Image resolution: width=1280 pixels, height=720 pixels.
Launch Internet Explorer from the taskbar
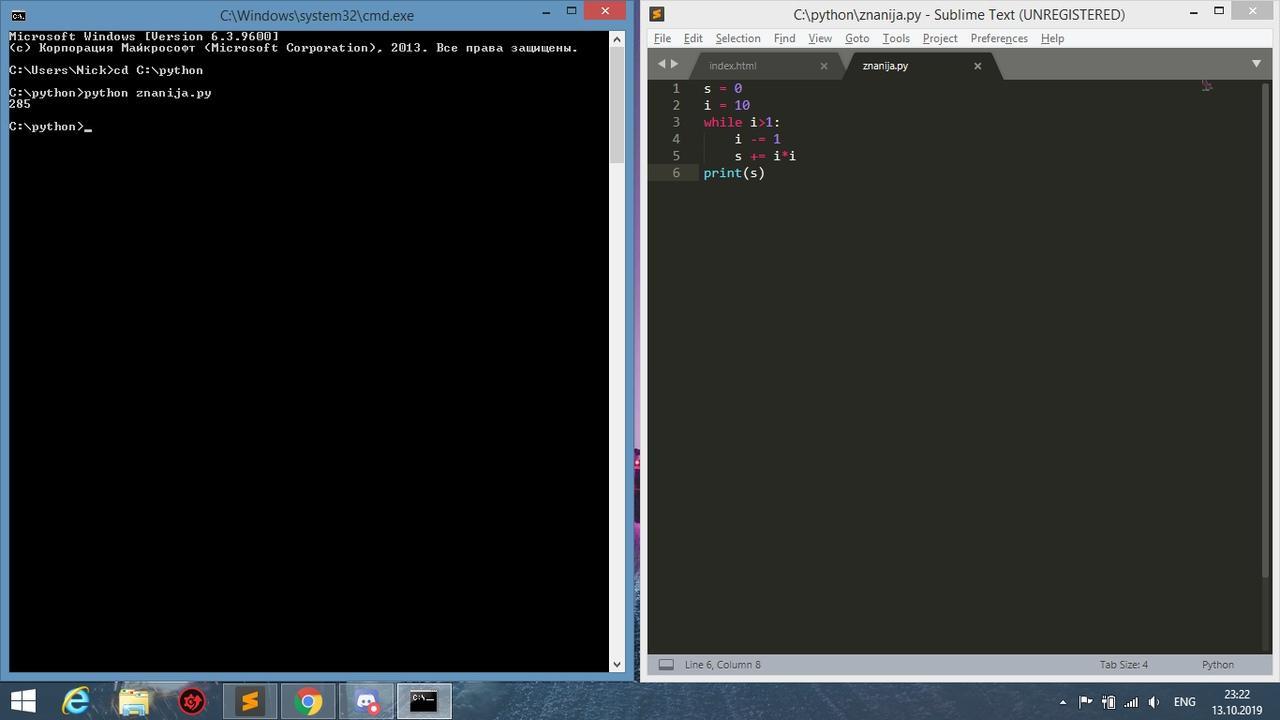tap(76, 701)
